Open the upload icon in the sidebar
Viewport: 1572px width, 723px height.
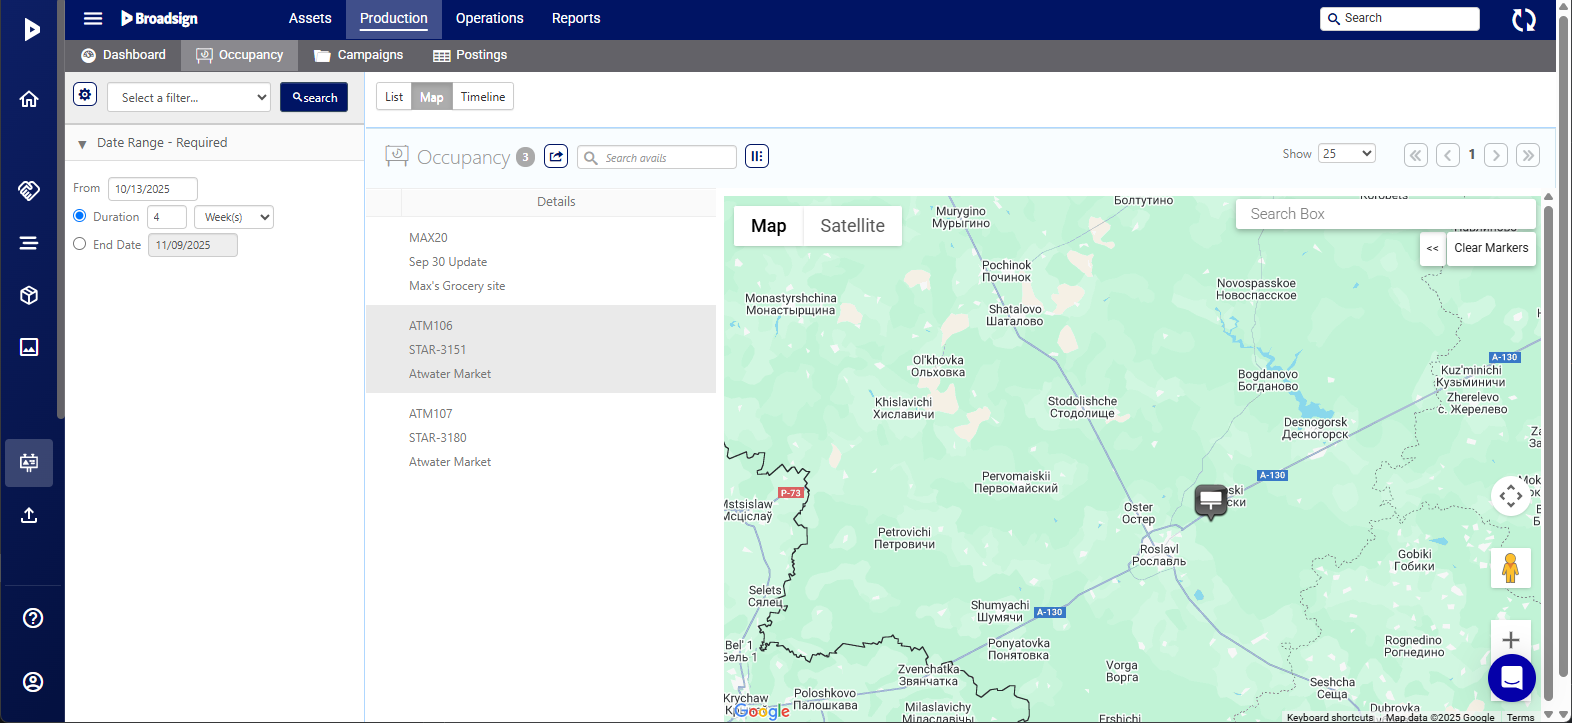[x=29, y=515]
